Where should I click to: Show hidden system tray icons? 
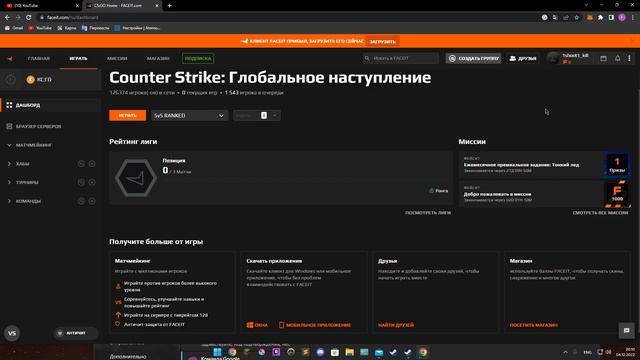click(x=565, y=352)
